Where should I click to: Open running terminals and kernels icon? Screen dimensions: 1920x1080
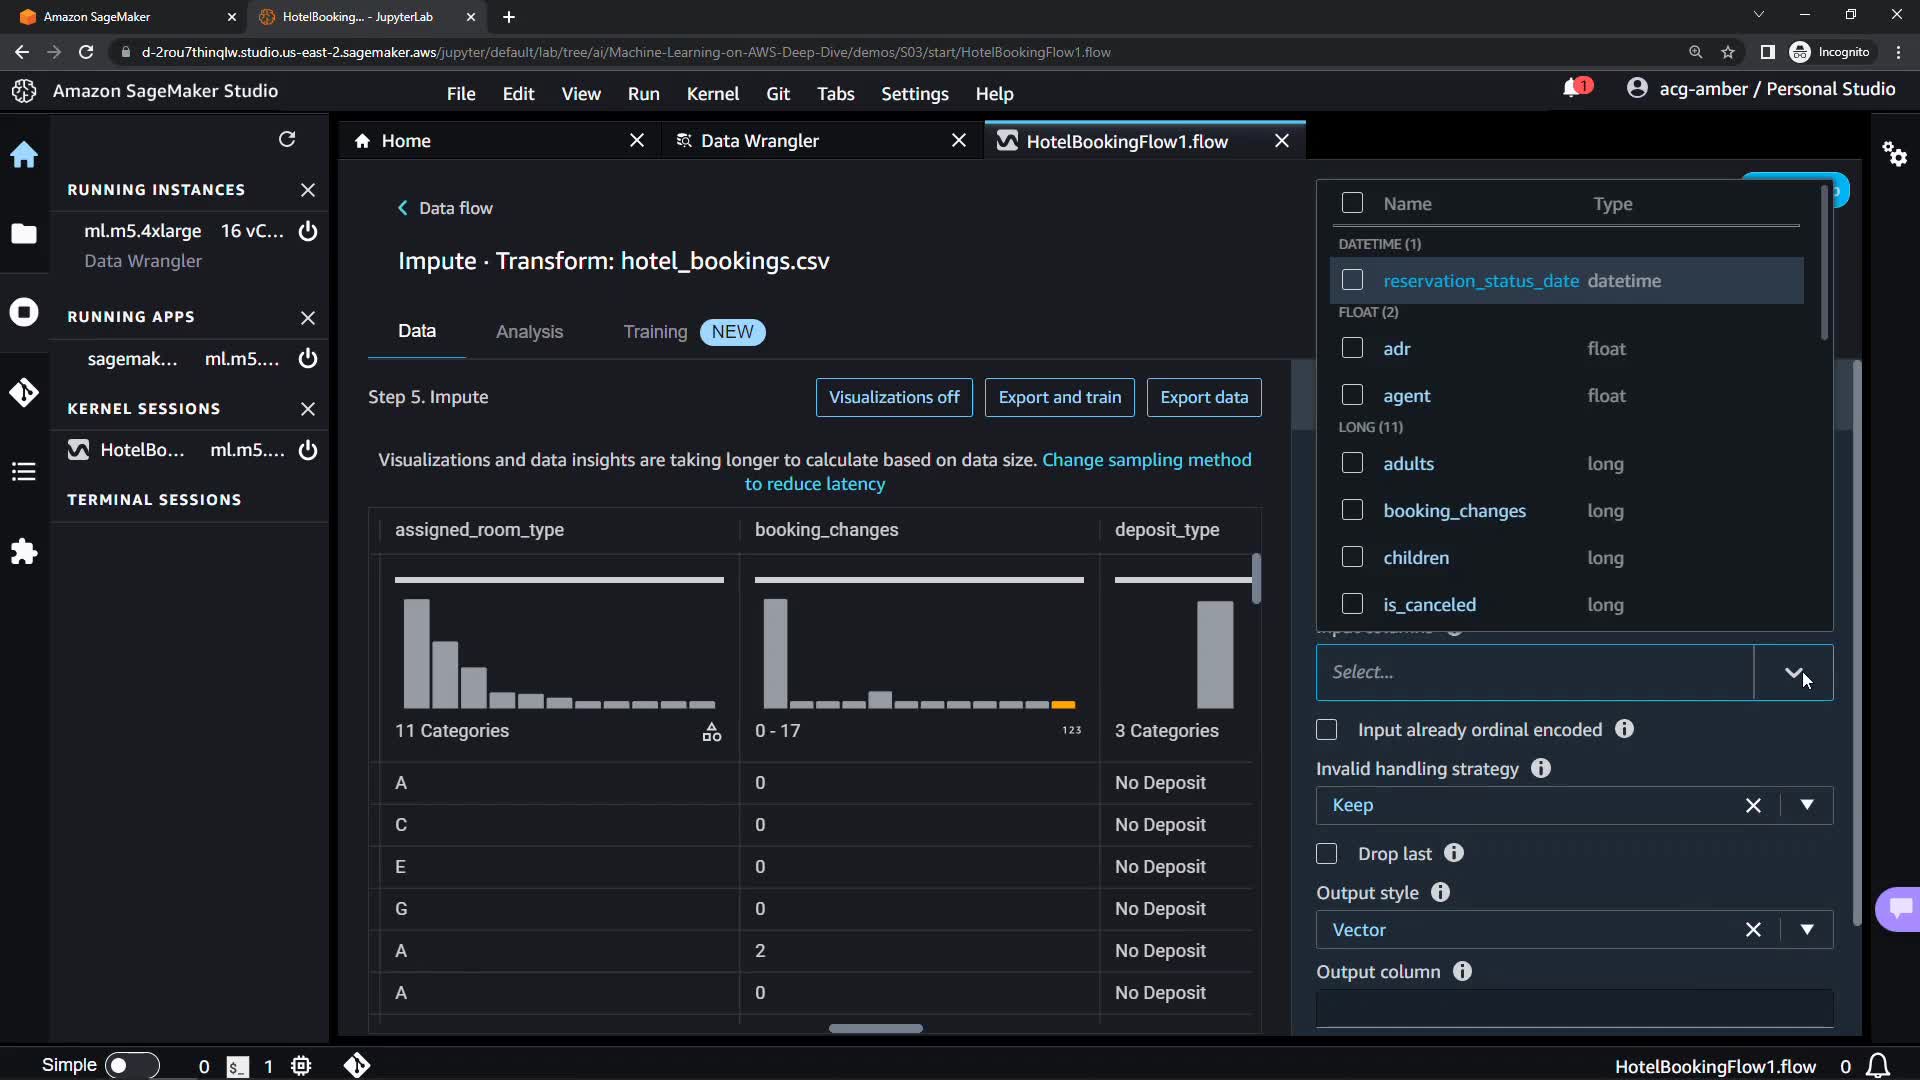click(24, 313)
